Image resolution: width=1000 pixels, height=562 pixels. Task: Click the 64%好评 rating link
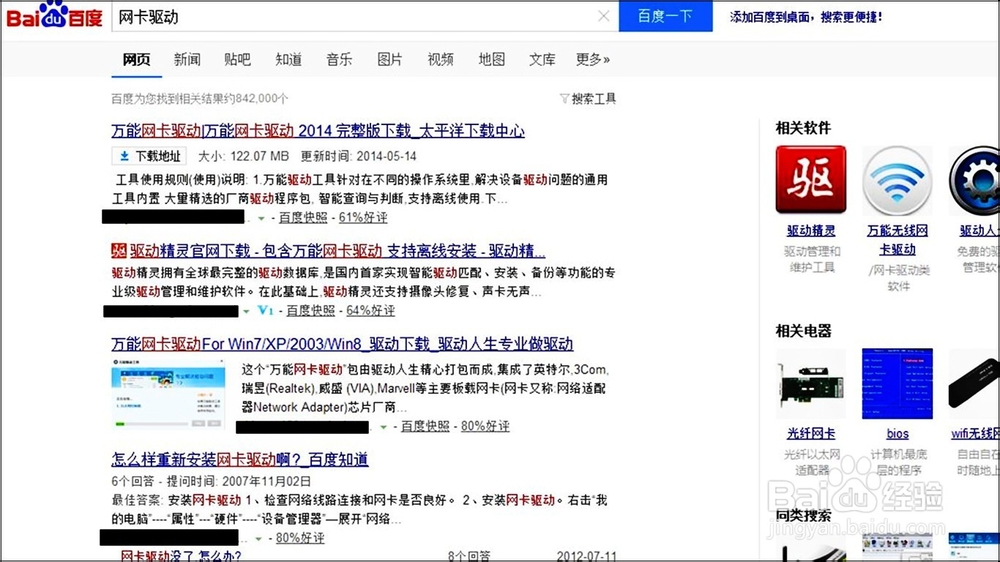tap(371, 311)
